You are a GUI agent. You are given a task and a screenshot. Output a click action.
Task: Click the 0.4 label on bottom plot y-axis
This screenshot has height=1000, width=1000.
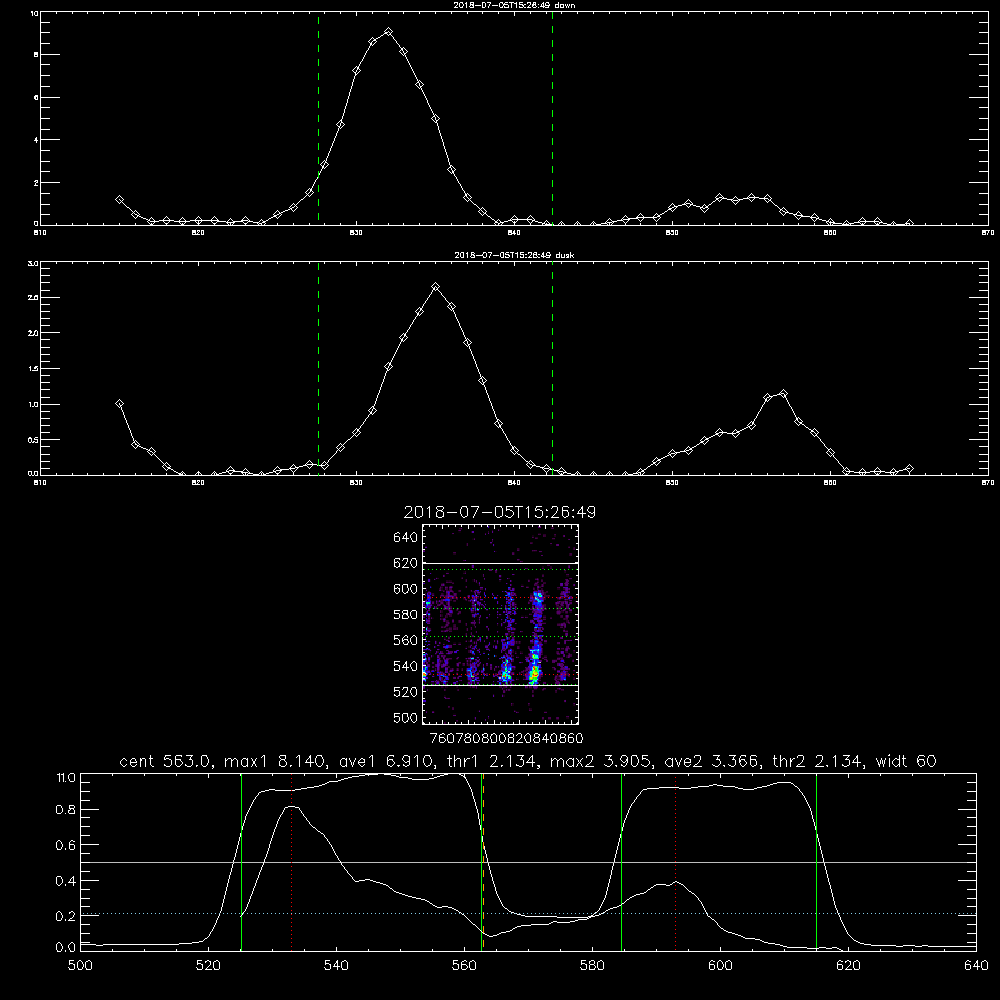click(66, 881)
